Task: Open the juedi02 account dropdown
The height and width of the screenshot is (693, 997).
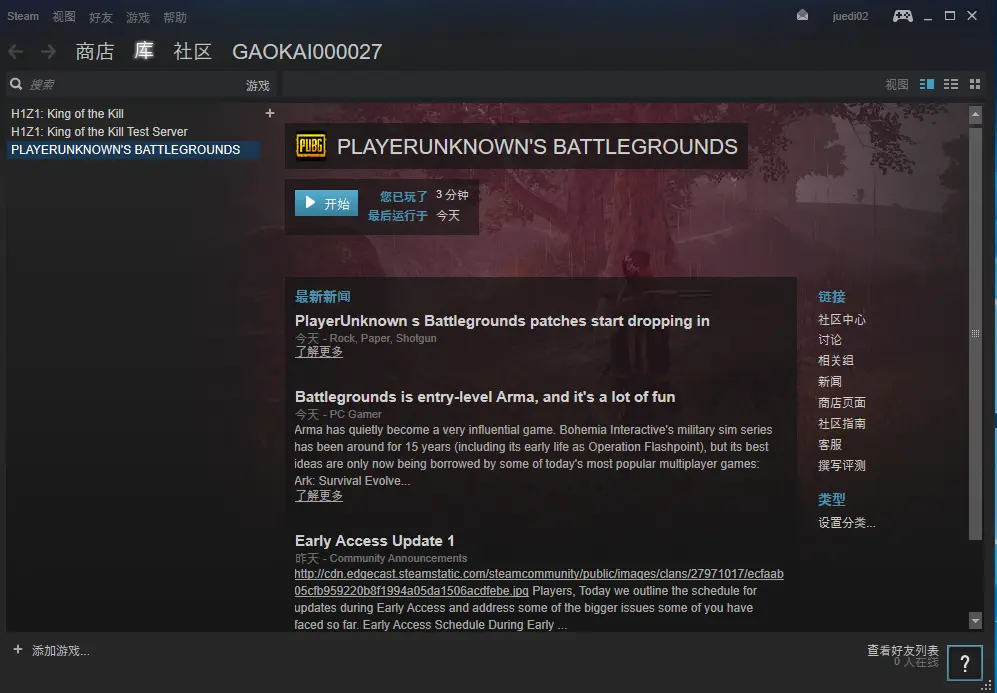Action: [850, 17]
